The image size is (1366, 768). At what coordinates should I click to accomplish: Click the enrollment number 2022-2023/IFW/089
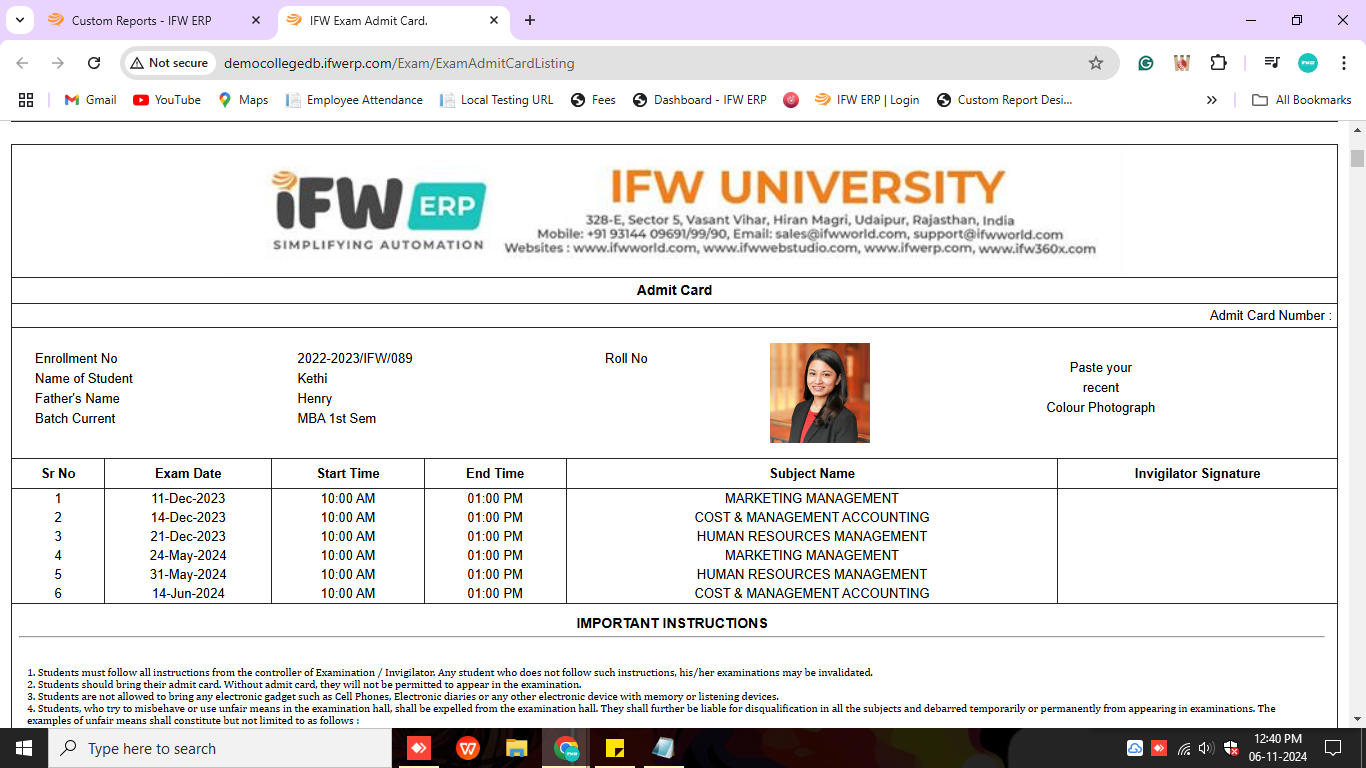[355, 358]
